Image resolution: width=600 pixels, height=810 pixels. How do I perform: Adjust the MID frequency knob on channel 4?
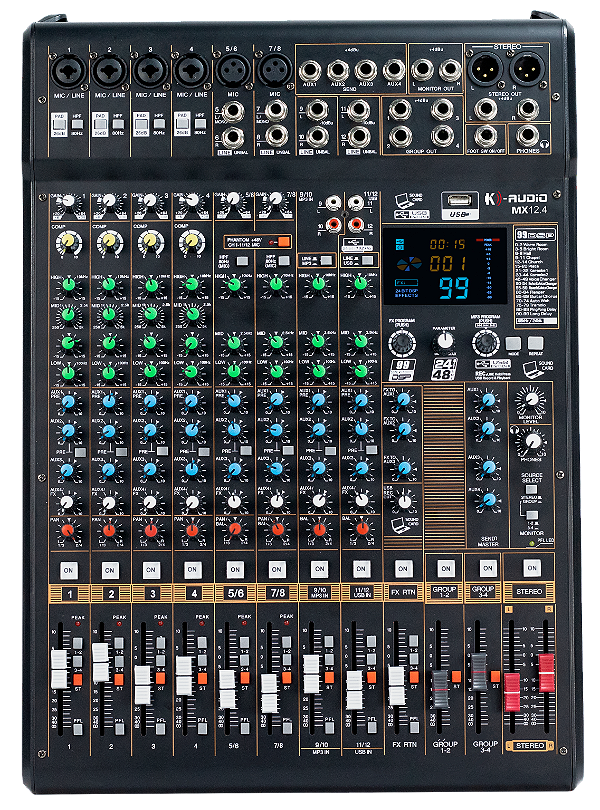[192, 314]
